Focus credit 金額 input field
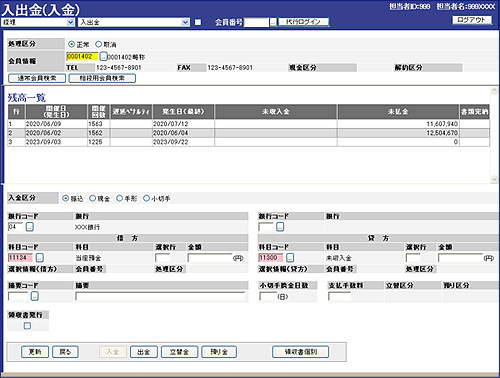500x378 pixels. pyautogui.click(x=460, y=258)
